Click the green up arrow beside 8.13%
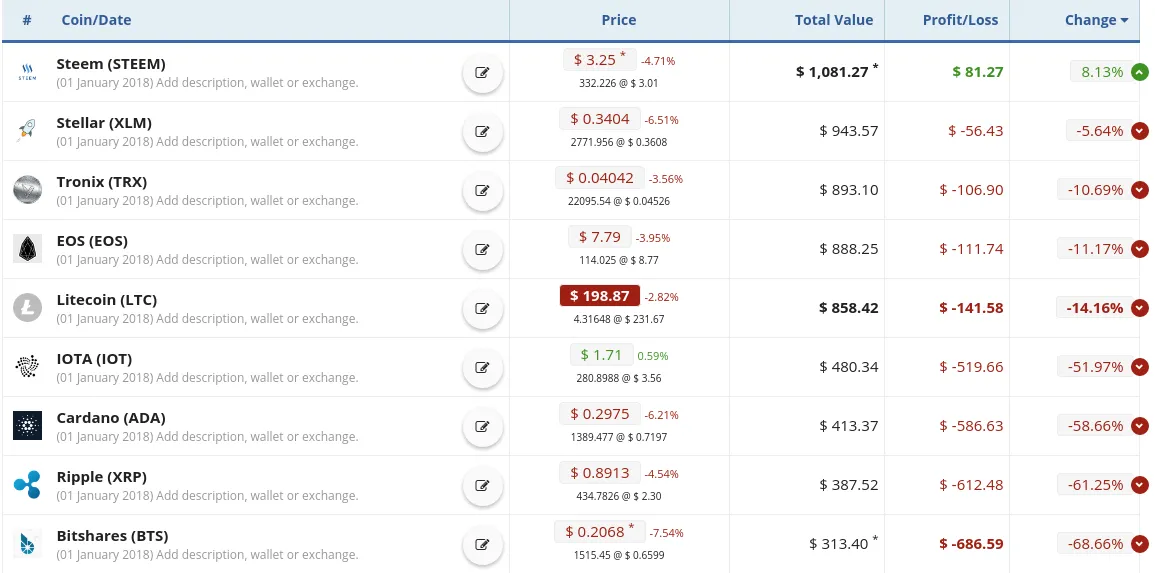The height and width of the screenshot is (573, 1155). click(x=1140, y=72)
